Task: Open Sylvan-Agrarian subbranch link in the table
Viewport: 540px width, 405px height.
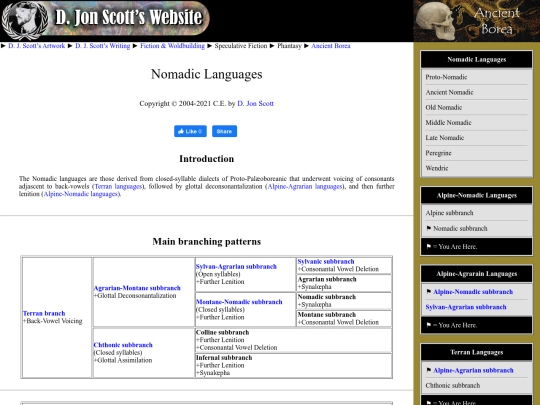Action: (236, 267)
